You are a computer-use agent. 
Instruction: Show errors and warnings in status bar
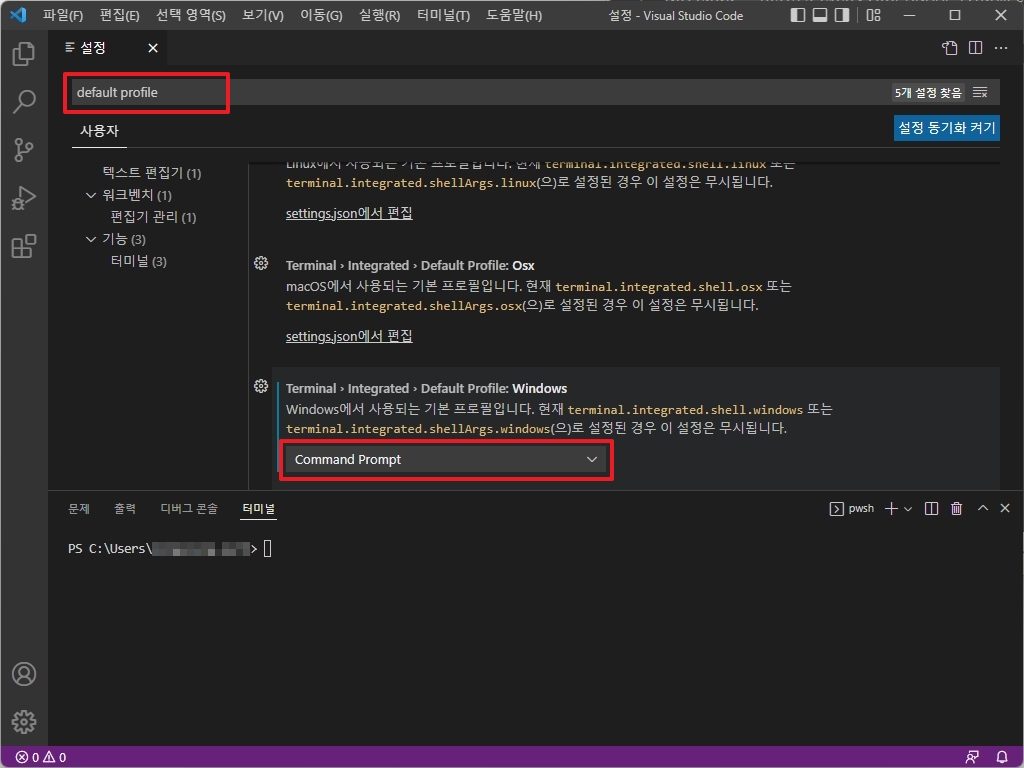[x=40, y=757]
